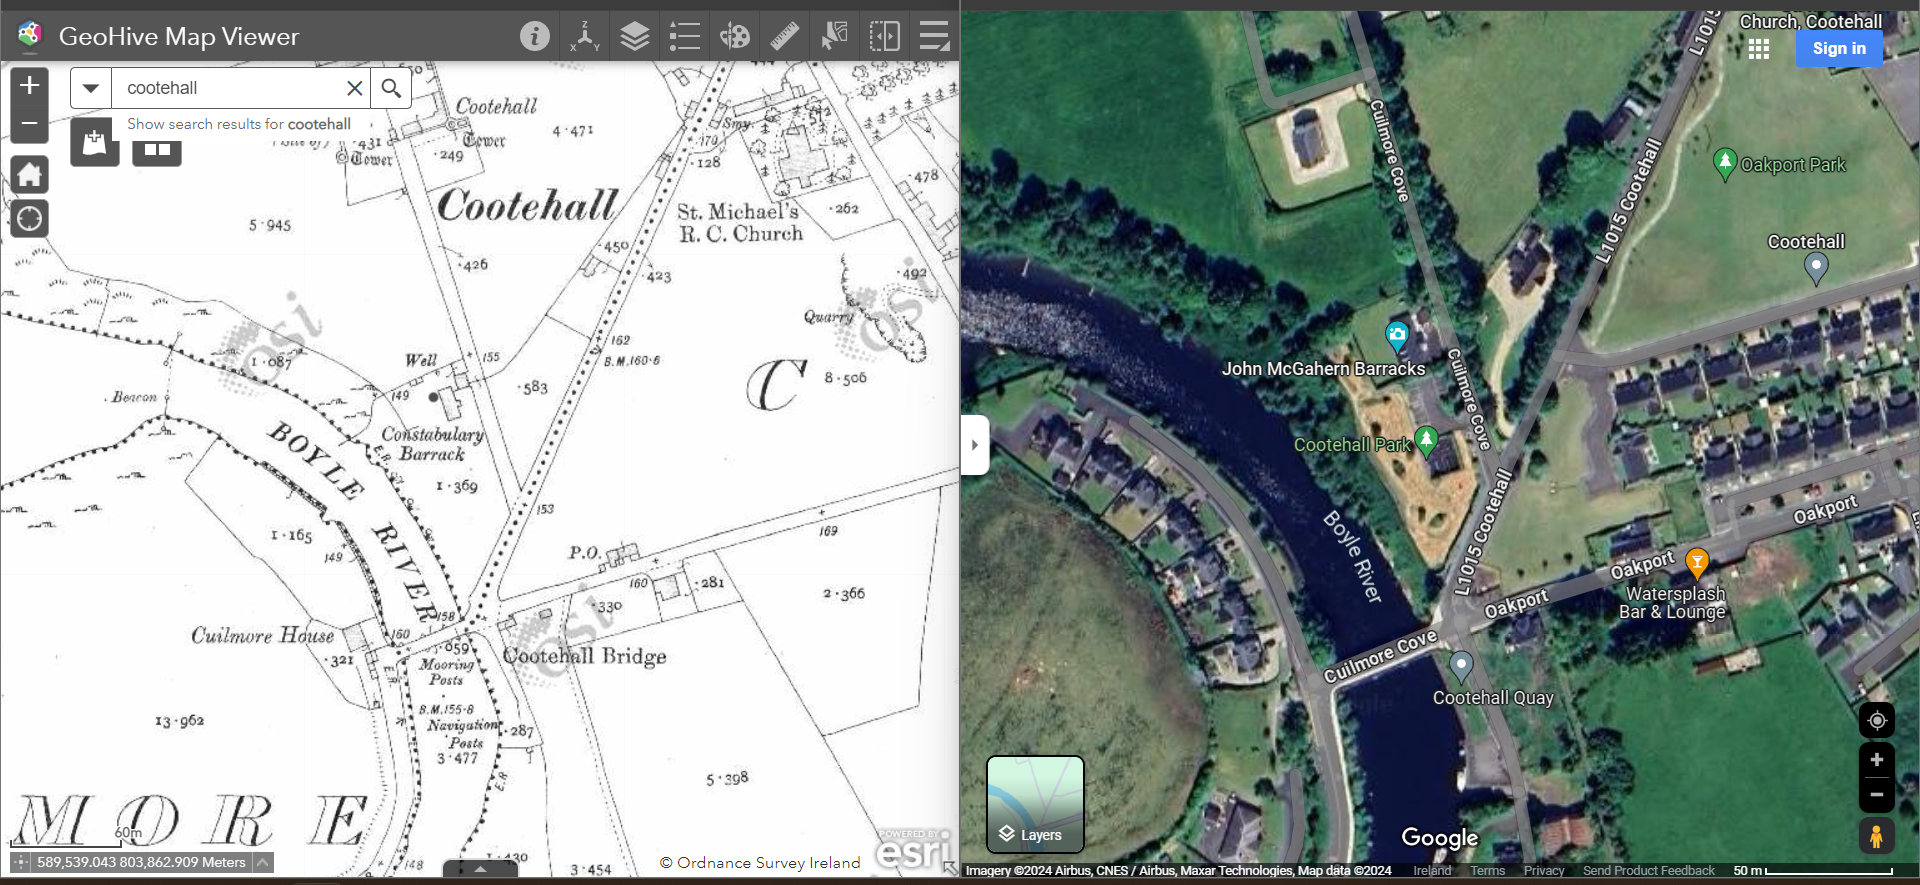
Task: Open Google Maps Terms link
Action: (x=1487, y=871)
